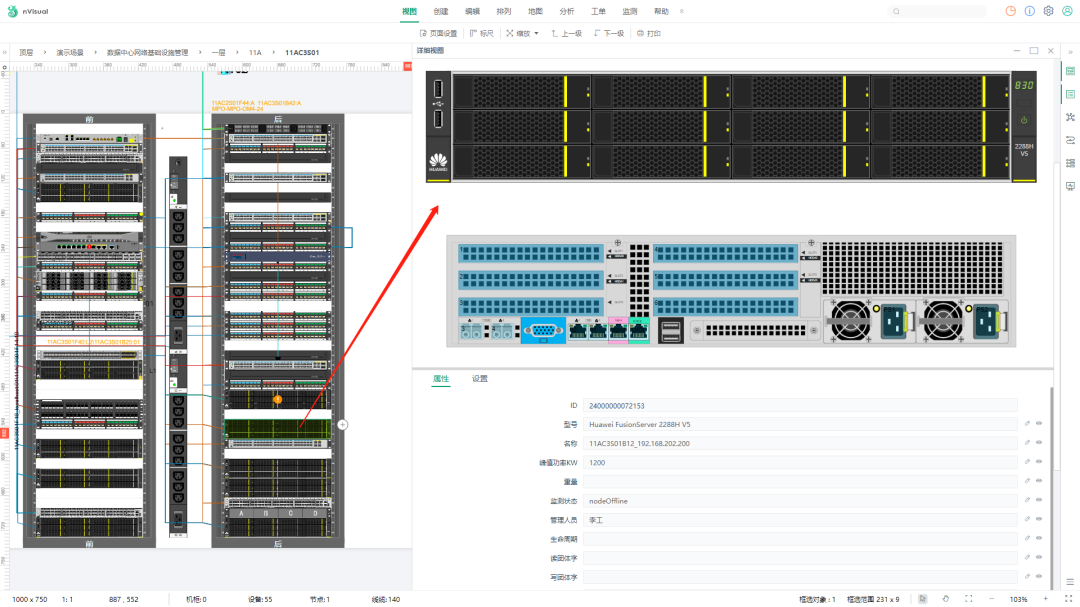Image resolution: width=1080 pixels, height=607 pixels.
Task: Zoom out with minus button
Action: click(x=992, y=599)
